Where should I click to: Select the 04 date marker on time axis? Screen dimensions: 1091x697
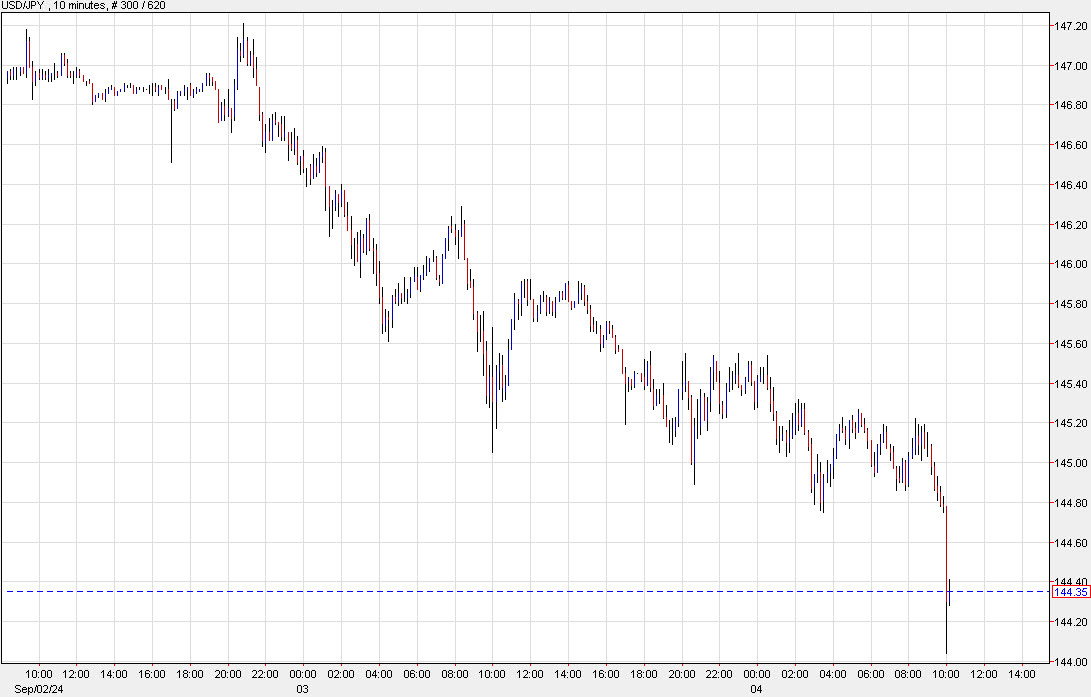click(x=757, y=689)
